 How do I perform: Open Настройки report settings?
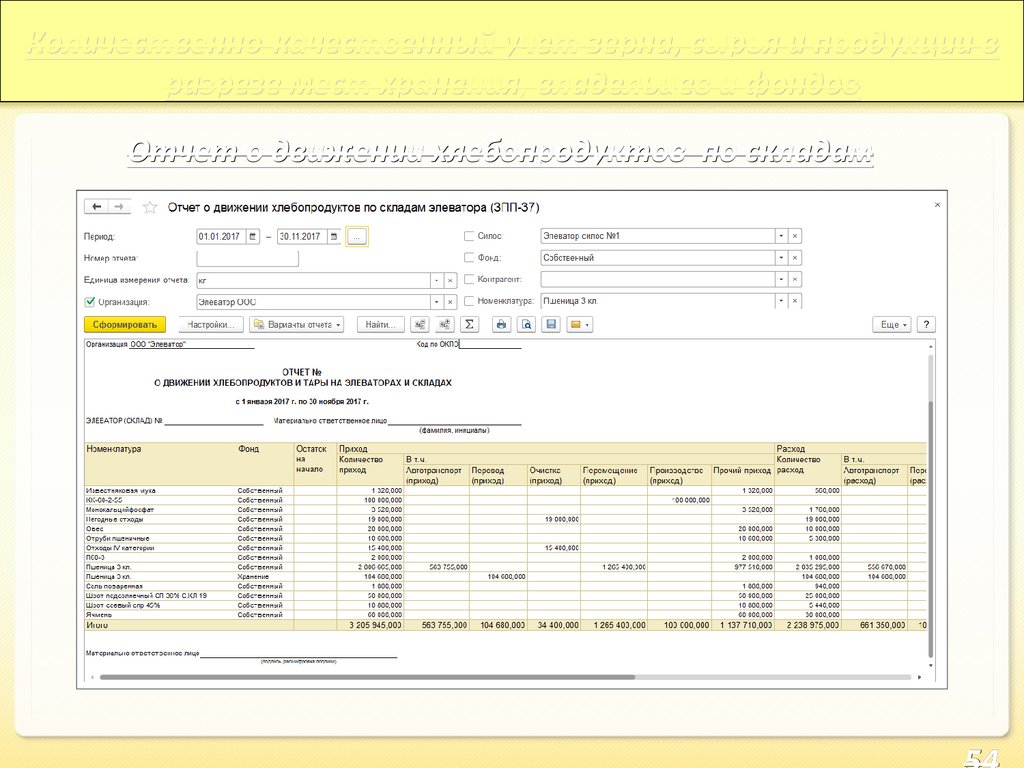pyautogui.click(x=211, y=325)
